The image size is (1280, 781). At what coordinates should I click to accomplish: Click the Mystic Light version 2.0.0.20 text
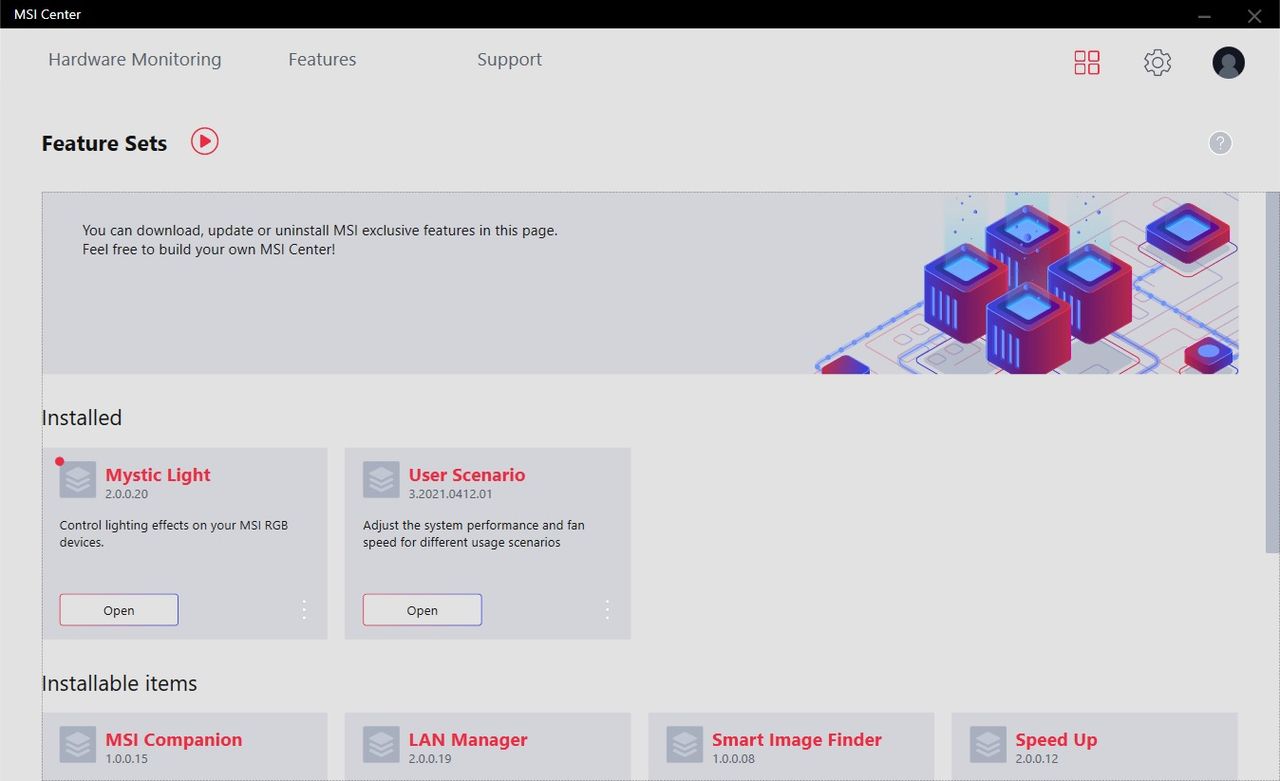click(127, 494)
